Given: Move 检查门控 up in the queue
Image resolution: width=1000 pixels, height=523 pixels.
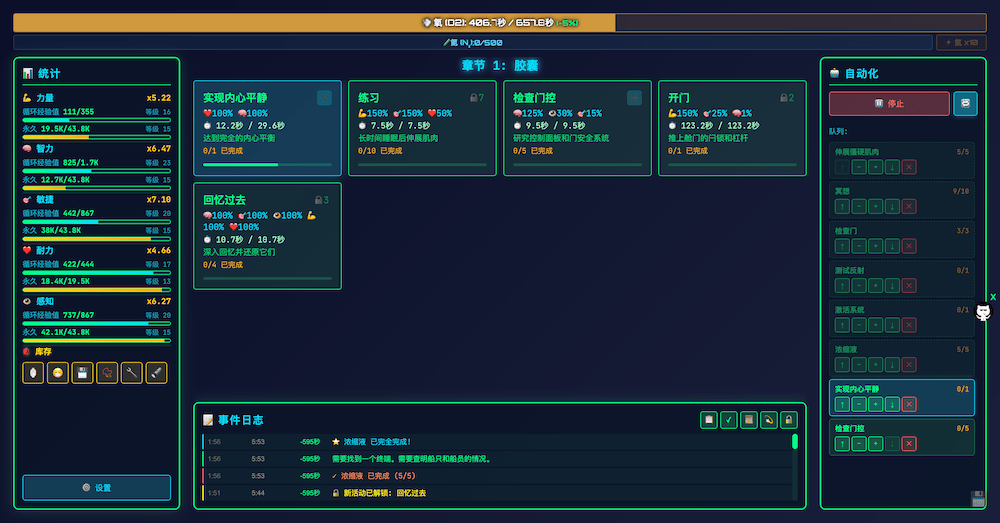Looking at the screenshot, I should (841, 443).
